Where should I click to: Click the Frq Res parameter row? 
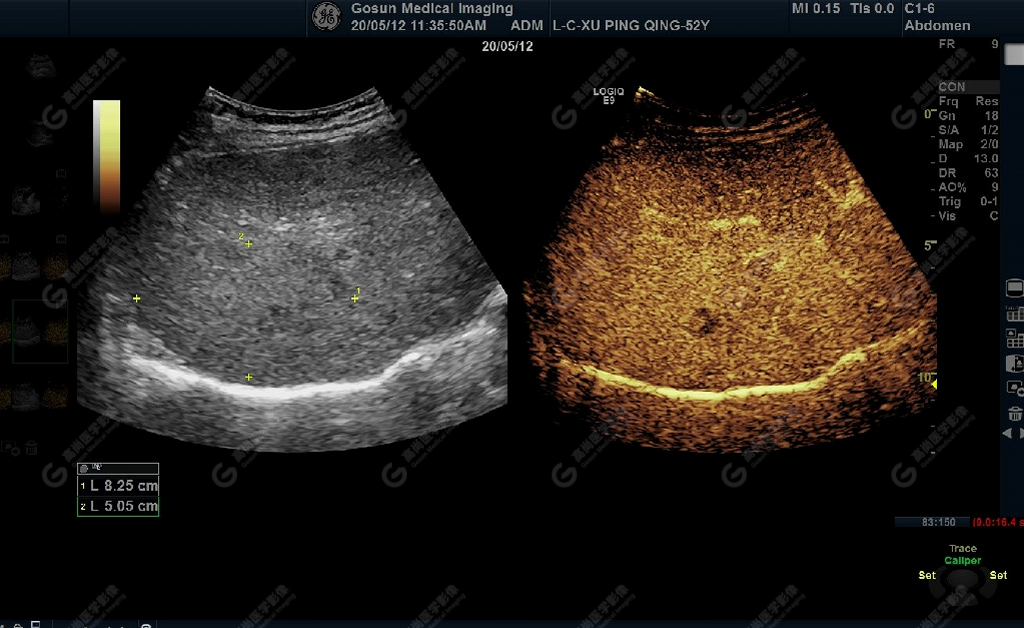[x=967, y=102]
